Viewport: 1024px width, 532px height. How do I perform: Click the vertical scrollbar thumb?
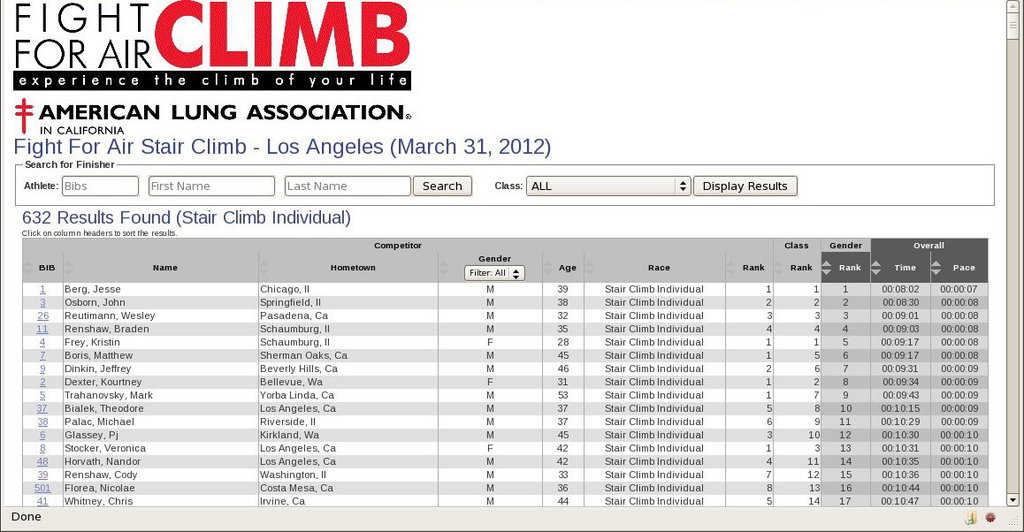1012,28
